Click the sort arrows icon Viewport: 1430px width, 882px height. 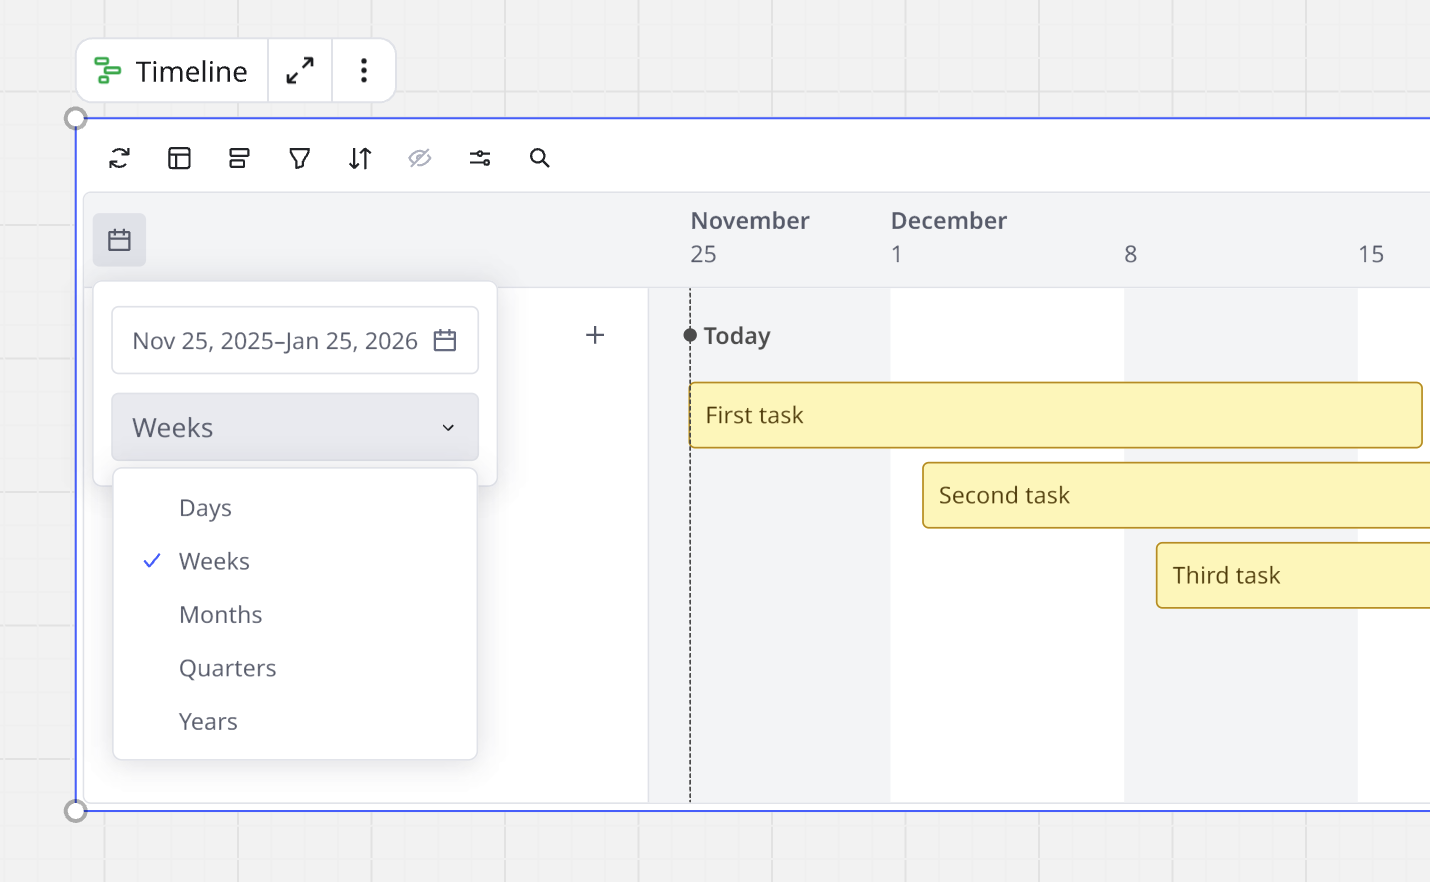click(x=360, y=158)
